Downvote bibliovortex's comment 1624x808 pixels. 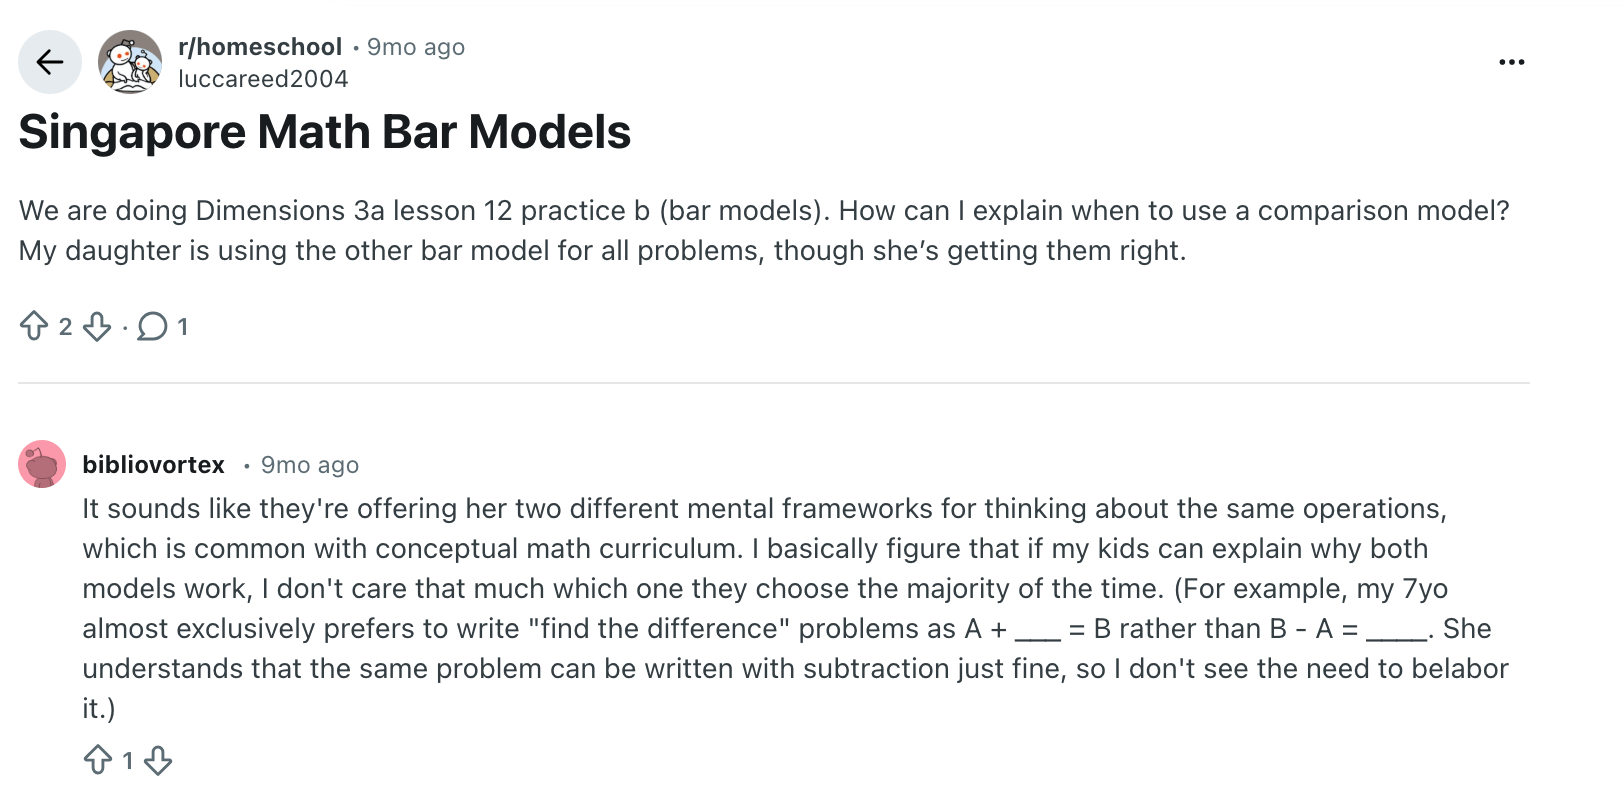[x=158, y=760]
